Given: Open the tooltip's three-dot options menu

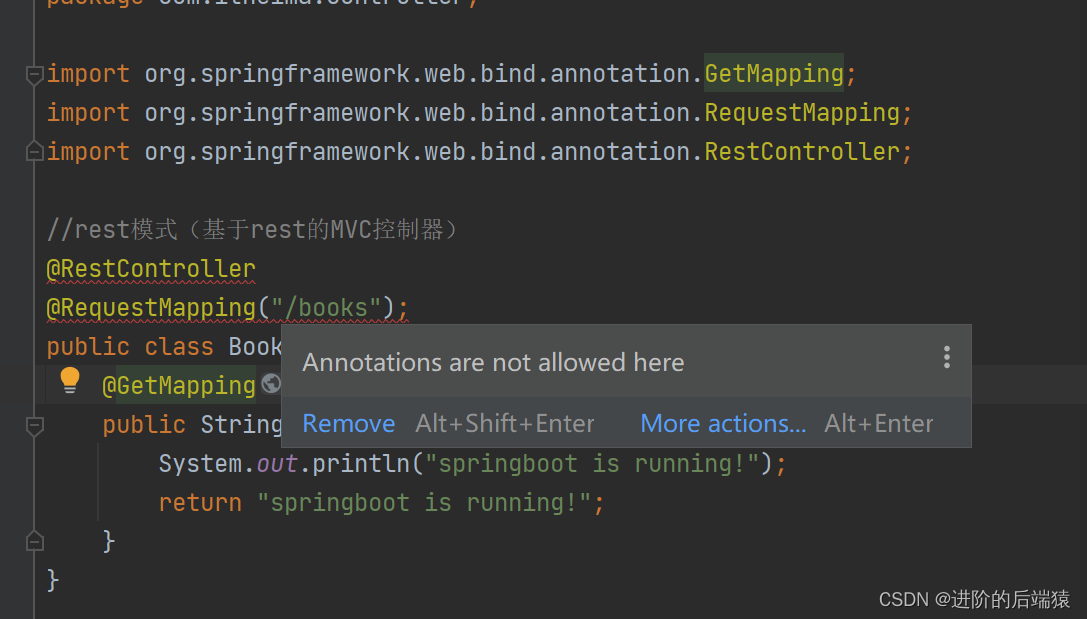Looking at the screenshot, I should pos(946,358).
